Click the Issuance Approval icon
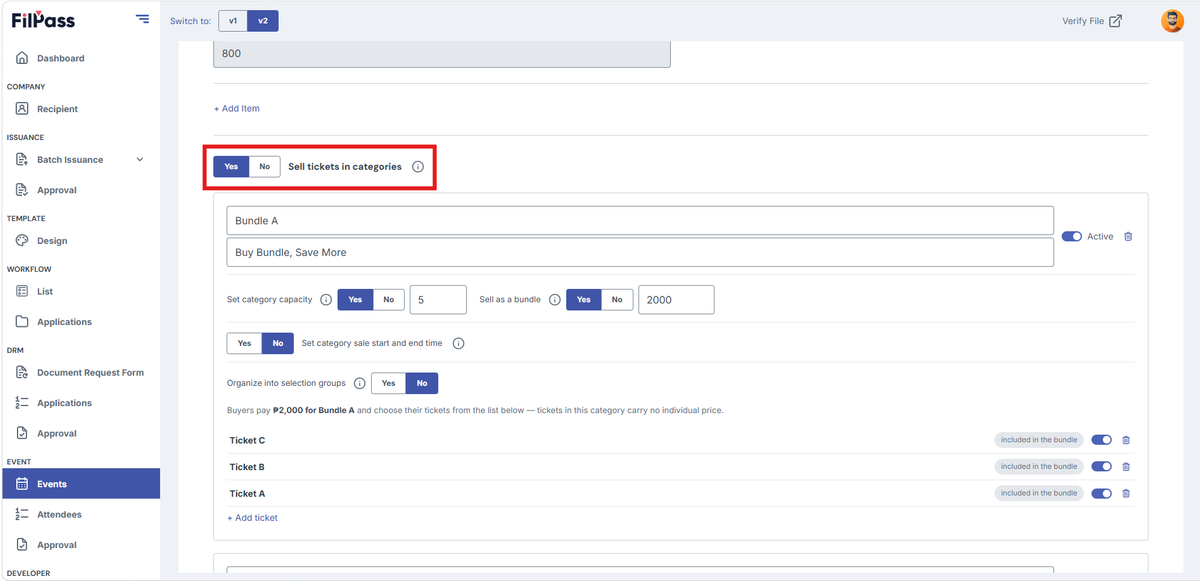1200x581 pixels. [22, 190]
